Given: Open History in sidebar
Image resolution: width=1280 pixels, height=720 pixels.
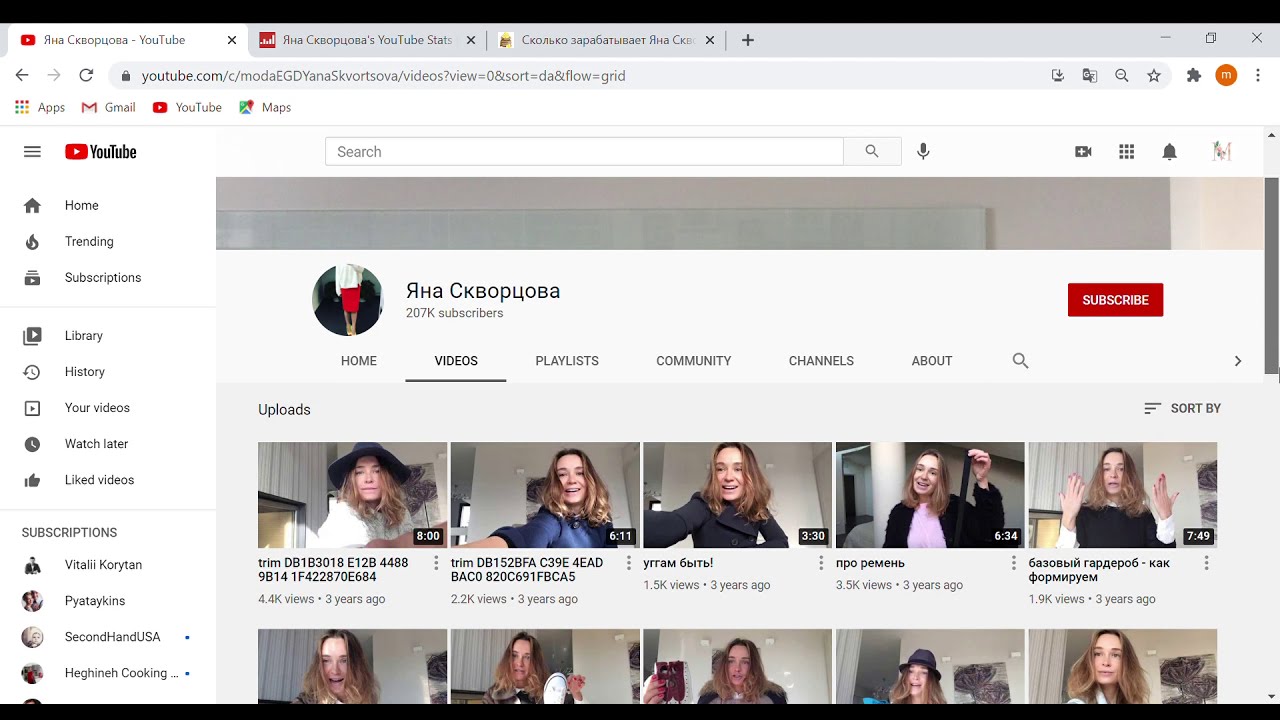Looking at the screenshot, I should (x=108, y=371).
